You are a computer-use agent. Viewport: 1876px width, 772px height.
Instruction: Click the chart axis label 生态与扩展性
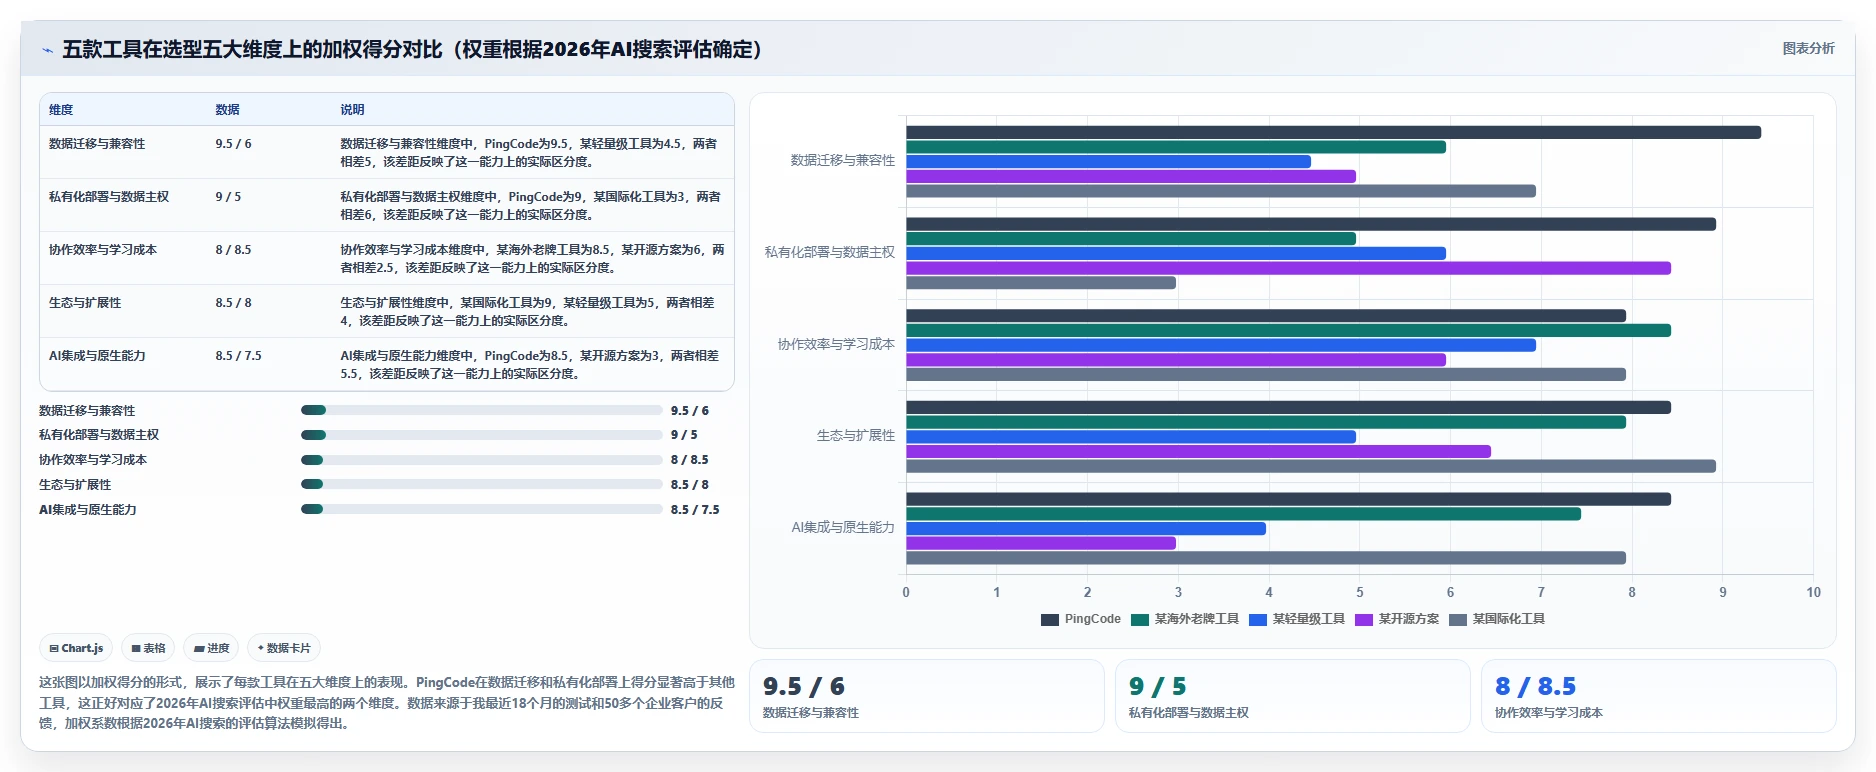(855, 436)
